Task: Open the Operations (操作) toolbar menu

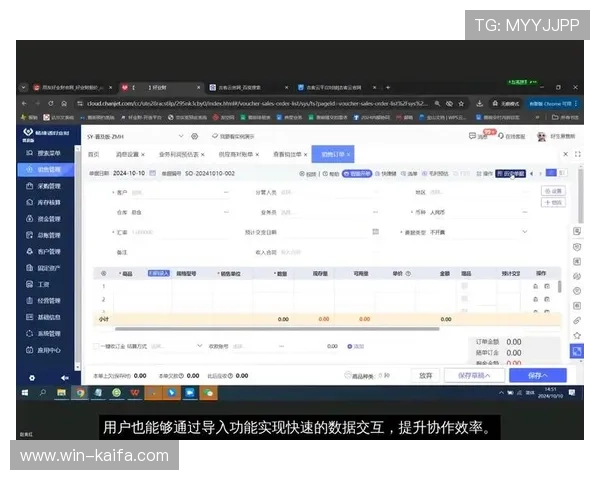Action: (x=484, y=173)
